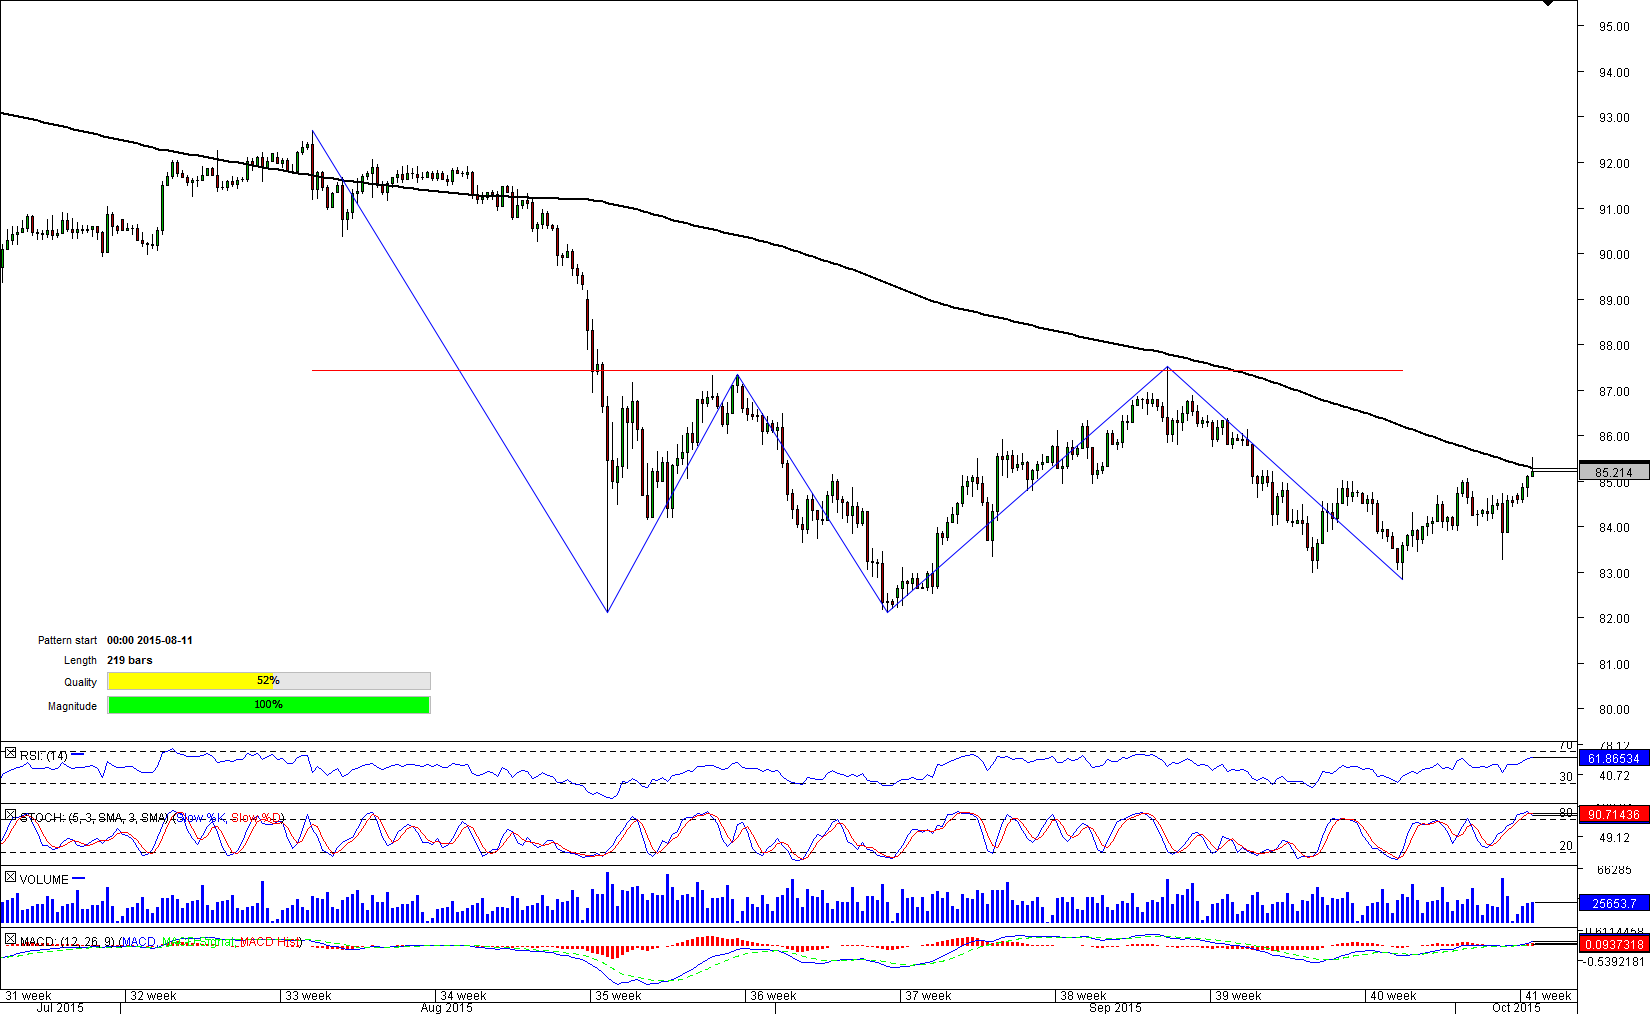Click the Sep 2015 month label
Viewport: 1651px width, 1014px height.
pyautogui.click(x=1115, y=1007)
